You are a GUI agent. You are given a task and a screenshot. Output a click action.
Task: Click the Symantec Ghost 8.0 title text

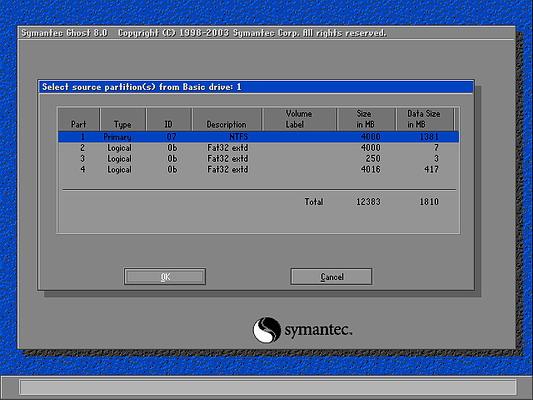click(x=65, y=33)
